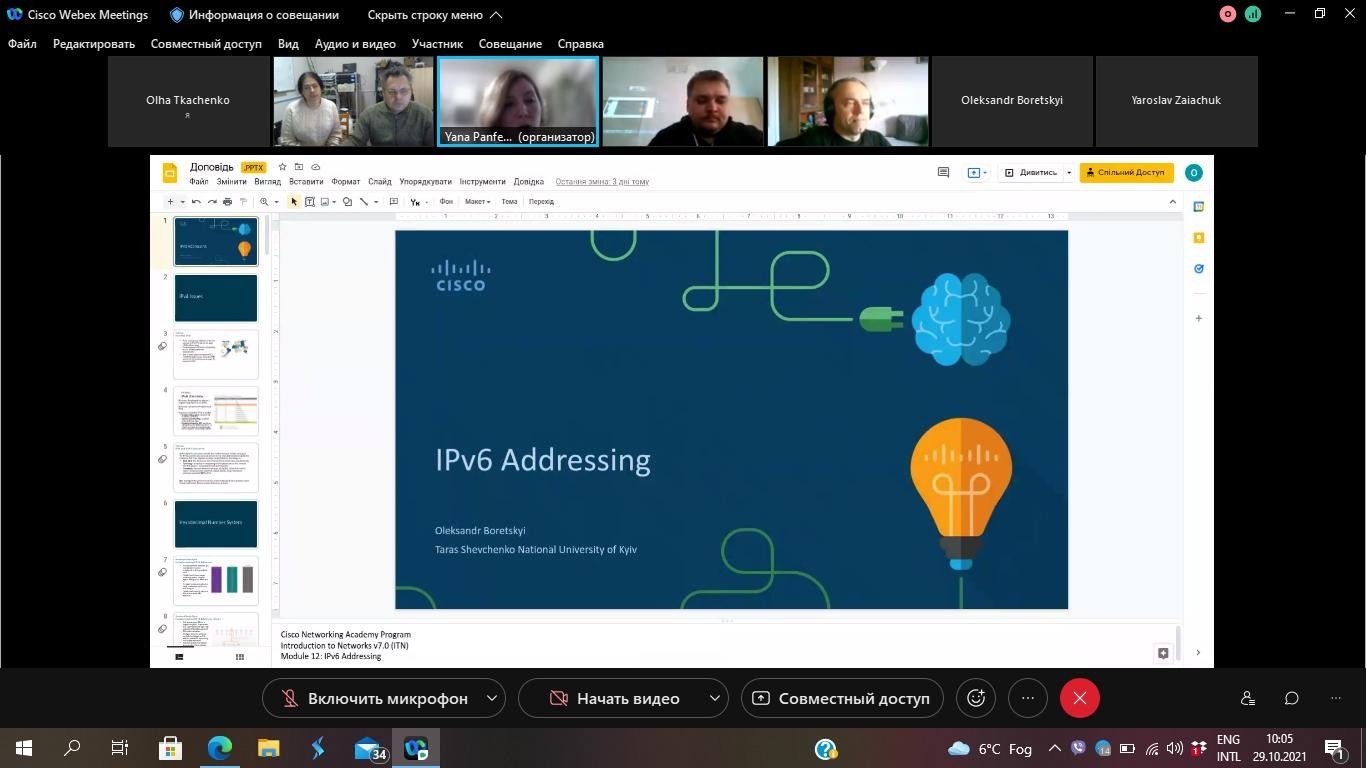Select the text box tool
This screenshot has height=768, width=1366.
pos(310,202)
